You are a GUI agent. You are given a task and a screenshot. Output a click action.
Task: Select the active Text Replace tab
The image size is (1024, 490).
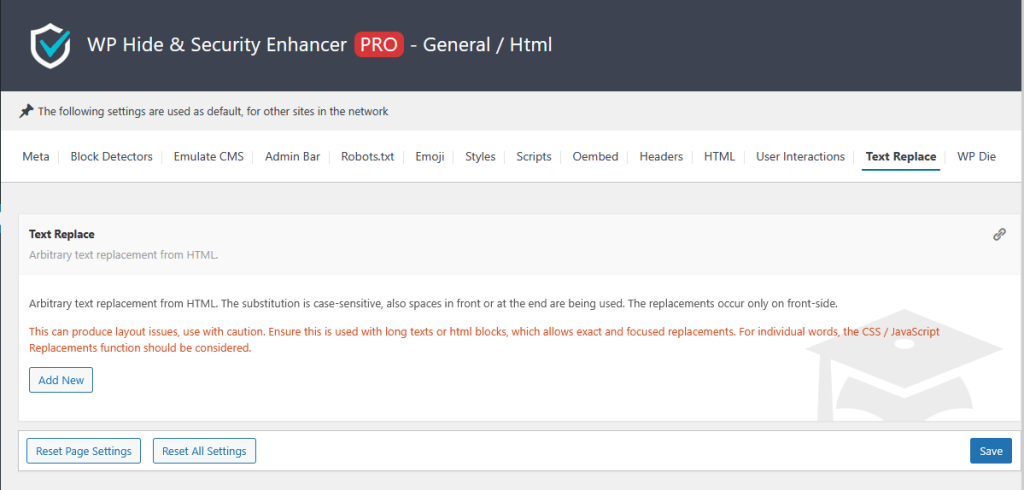point(901,157)
